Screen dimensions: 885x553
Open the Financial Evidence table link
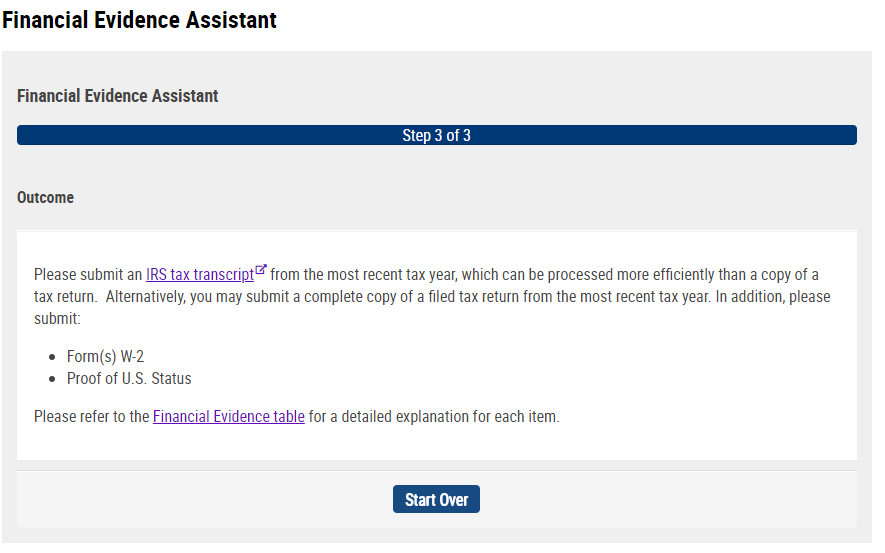229,417
